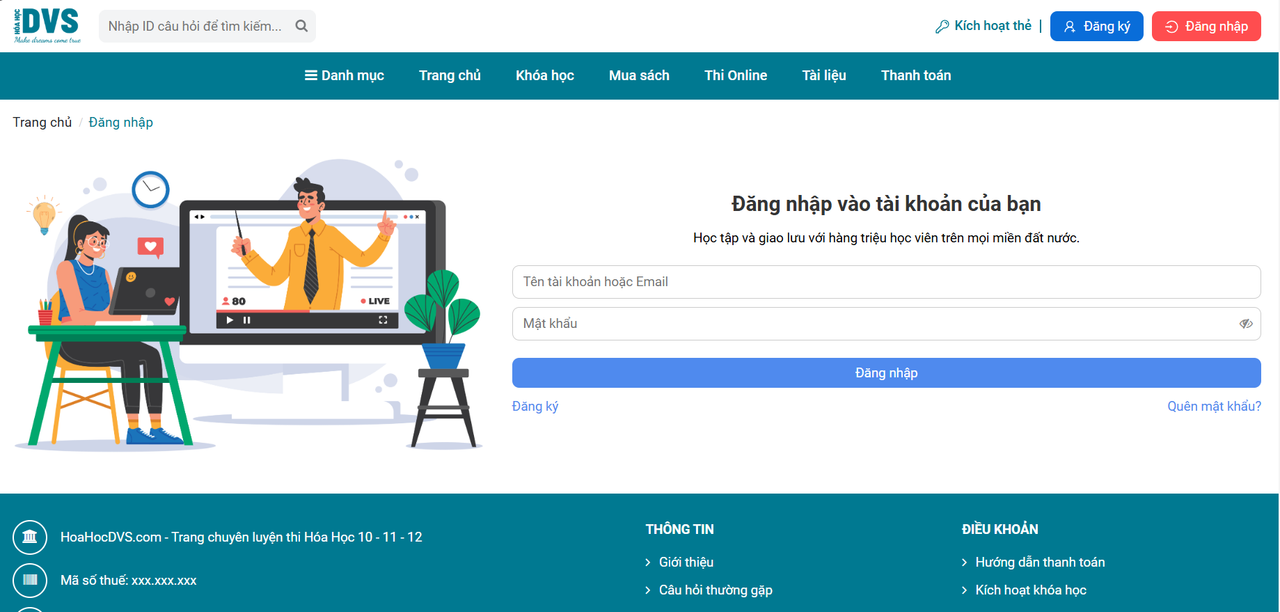
Task: Click the hamburger icon beside Danh mục
Action: (x=311, y=75)
